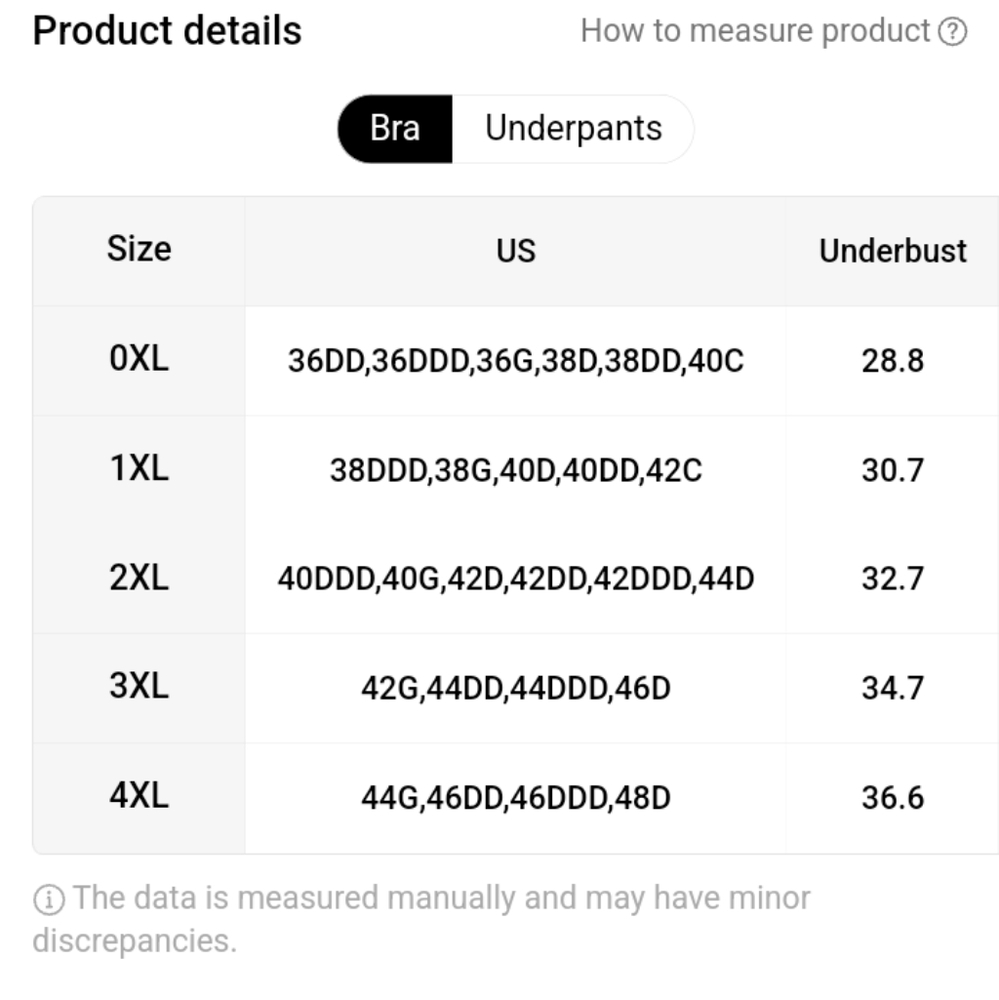
Task: Select the 3XL size row label
Action: [139, 687]
